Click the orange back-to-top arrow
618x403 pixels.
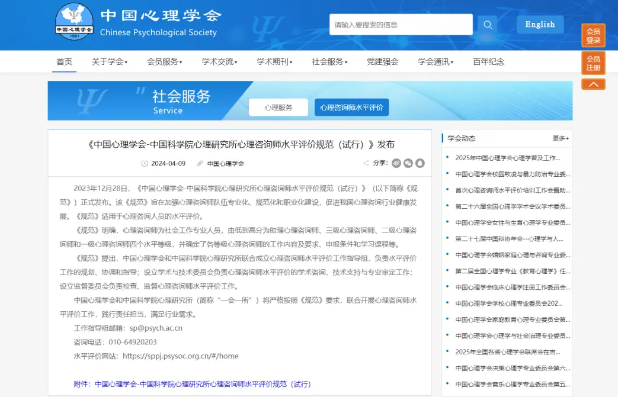tap(593, 84)
